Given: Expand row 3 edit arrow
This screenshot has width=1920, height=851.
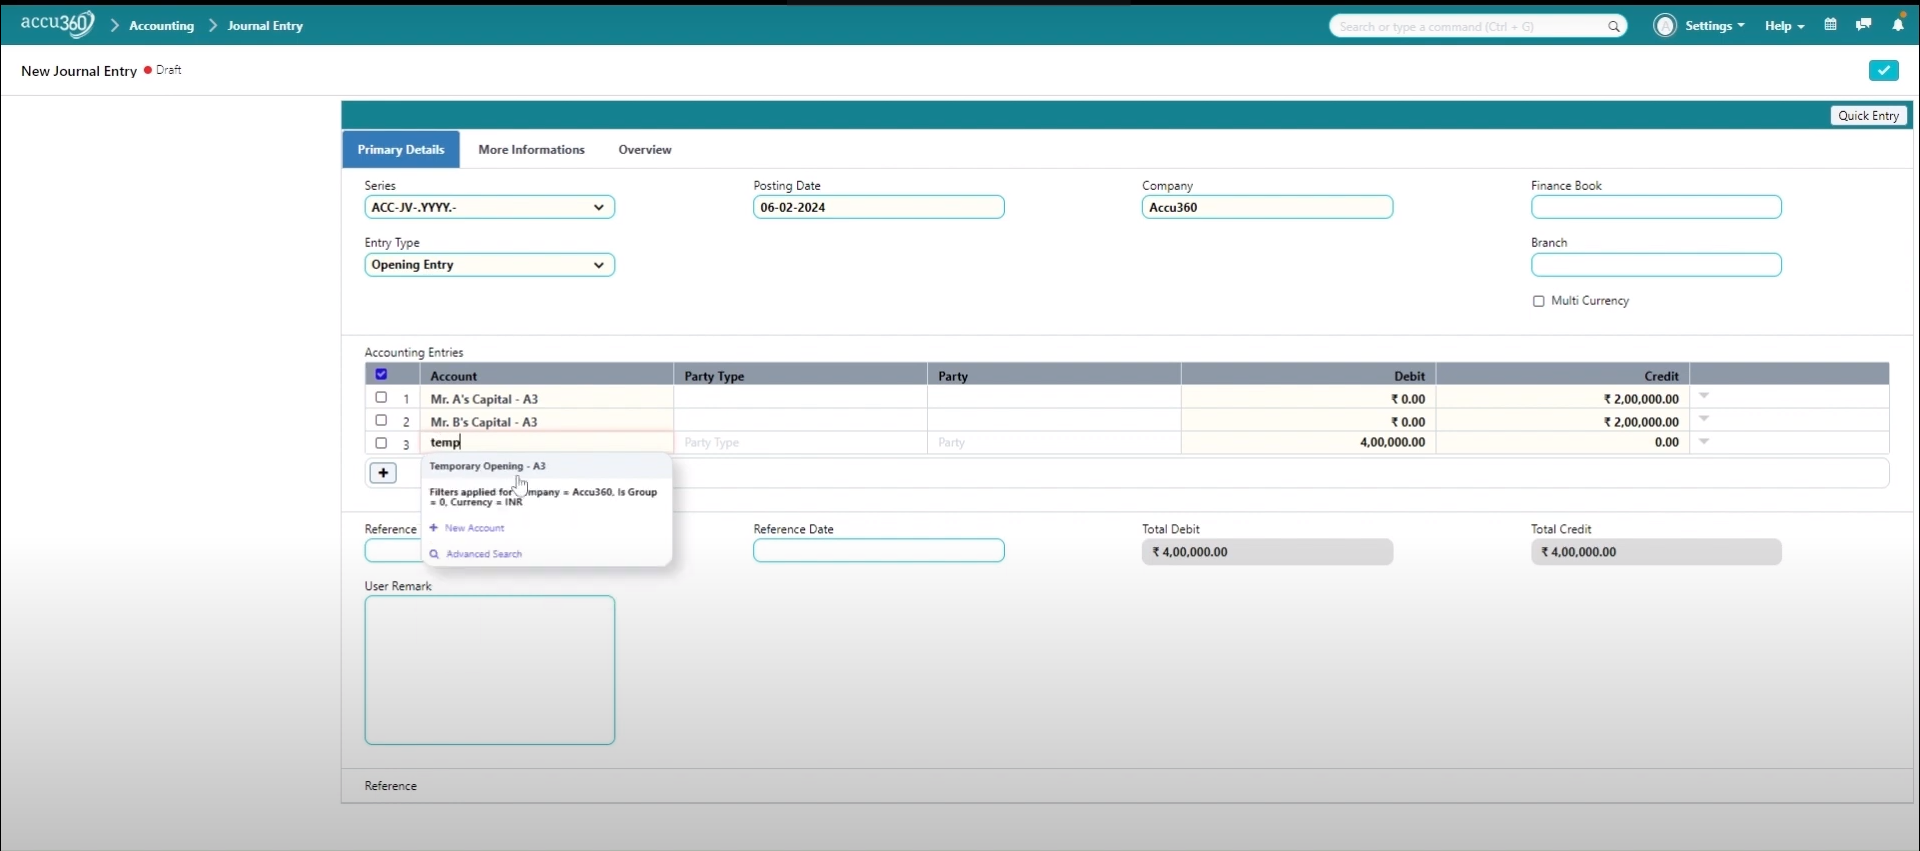Looking at the screenshot, I should 1704,442.
